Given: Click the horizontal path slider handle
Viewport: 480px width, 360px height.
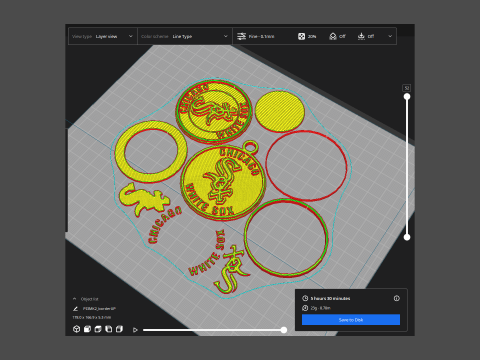Looking at the screenshot, I should [284, 330].
